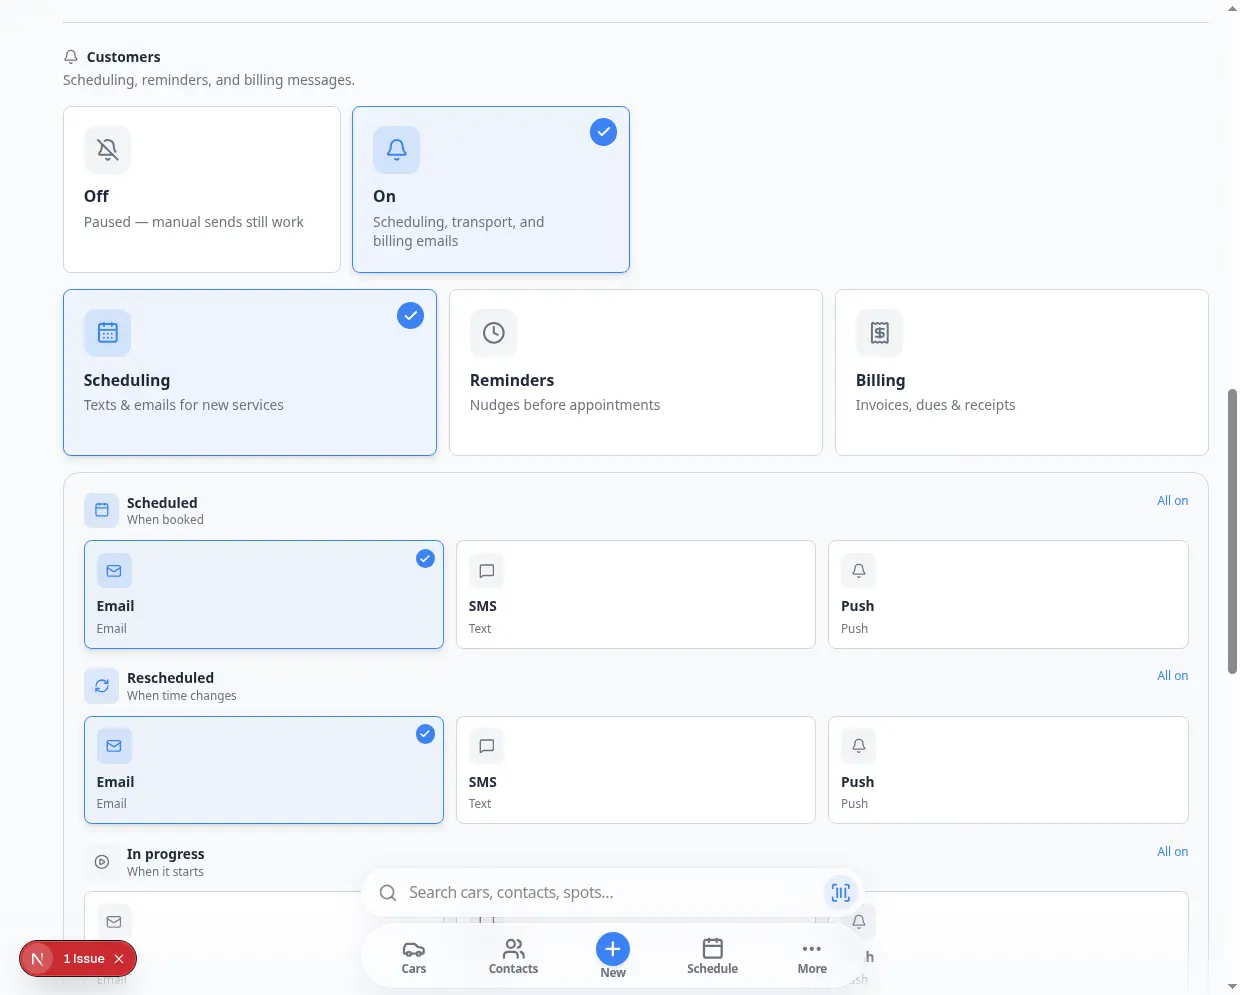
Task: Click the calendar icon on Scheduling card
Action: pyautogui.click(x=108, y=333)
